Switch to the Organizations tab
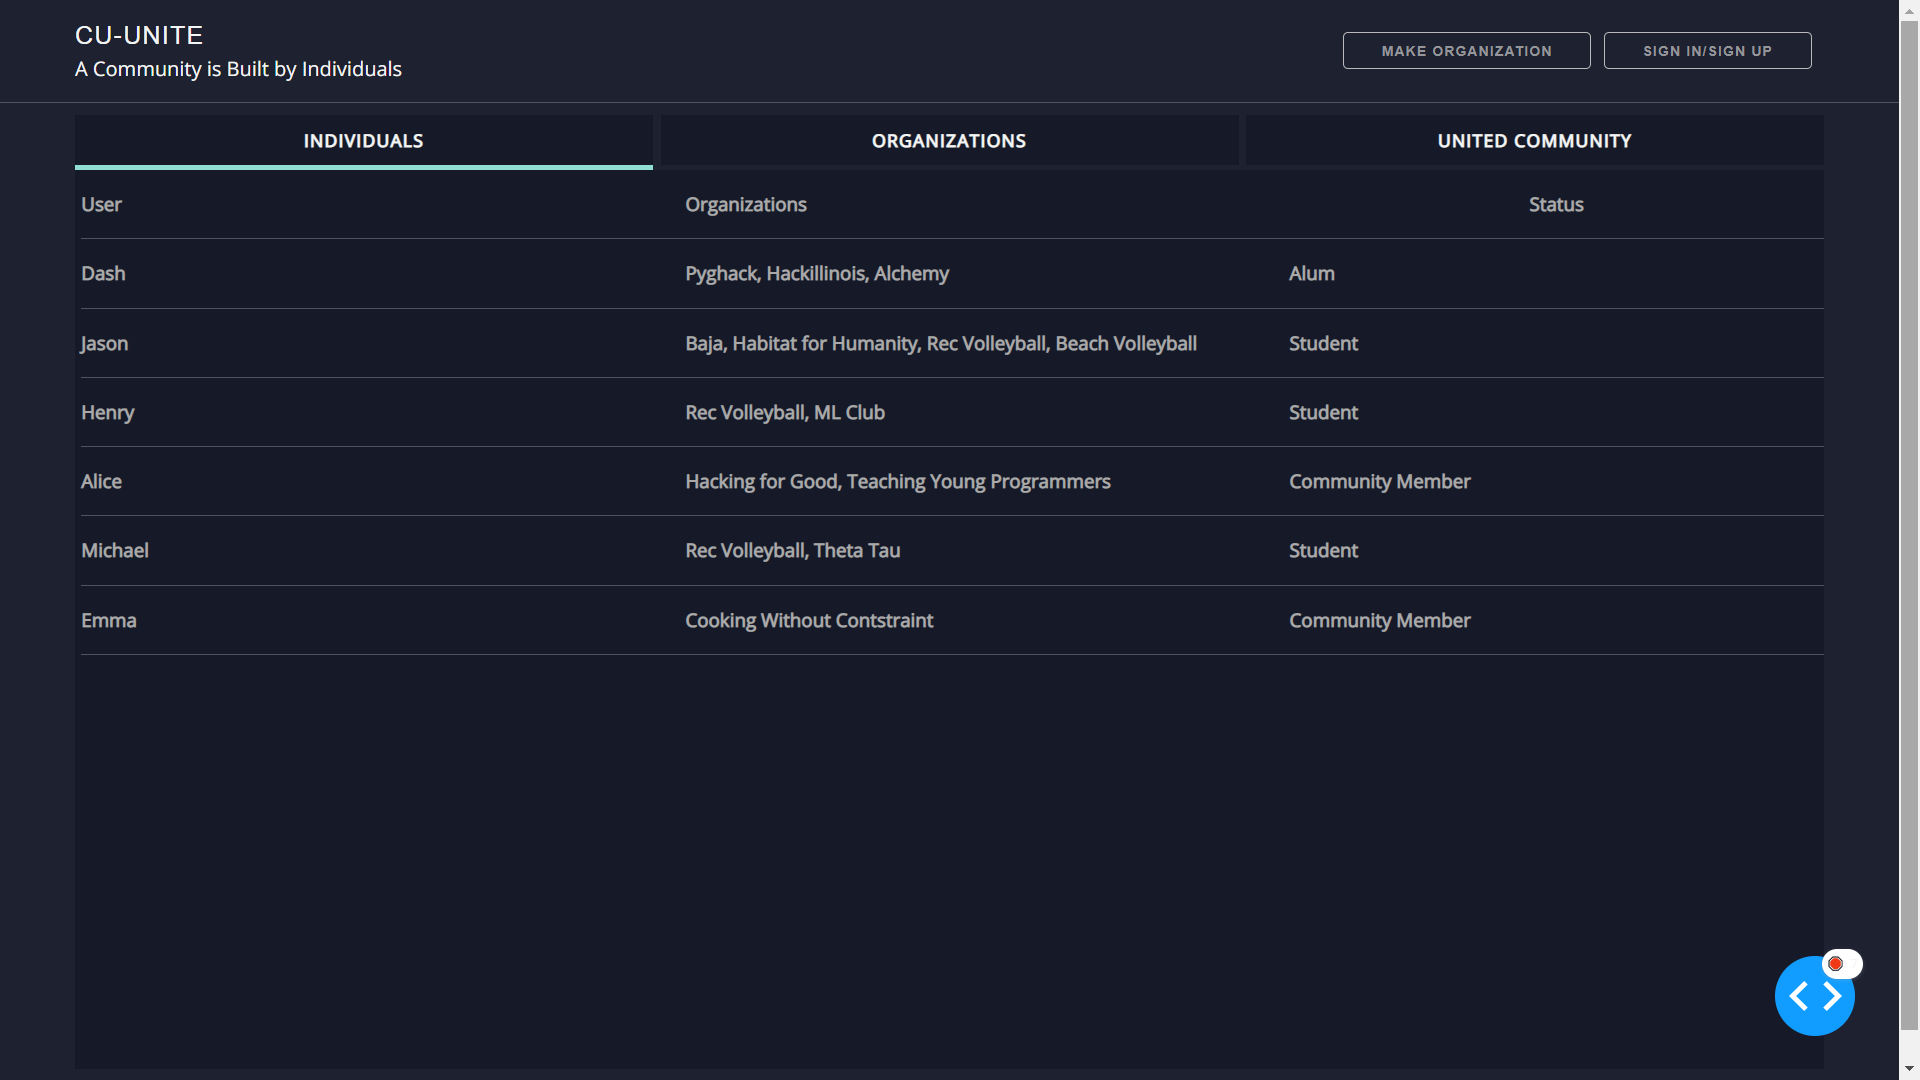 click(x=948, y=141)
